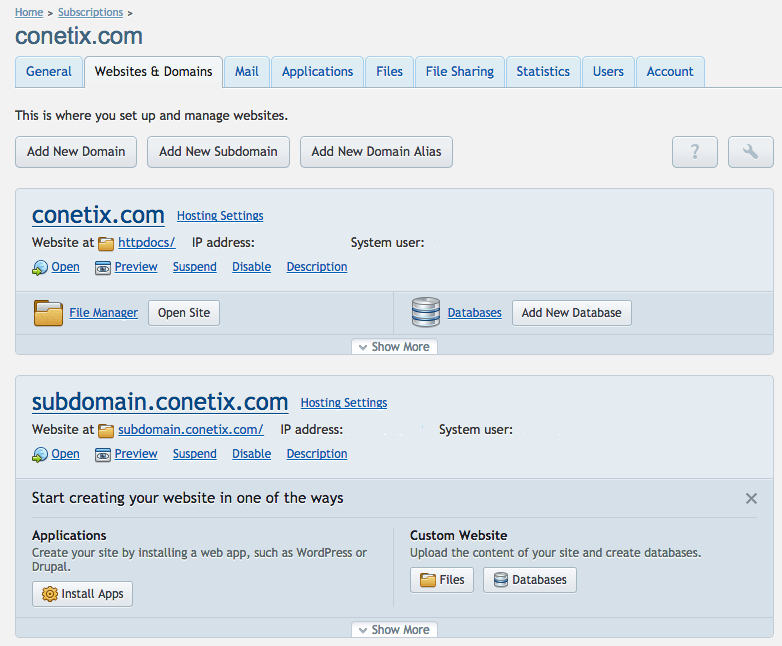Viewport: 782px width, 646px height.
Task: Switch to the General tab
Action: coord(49,72)
